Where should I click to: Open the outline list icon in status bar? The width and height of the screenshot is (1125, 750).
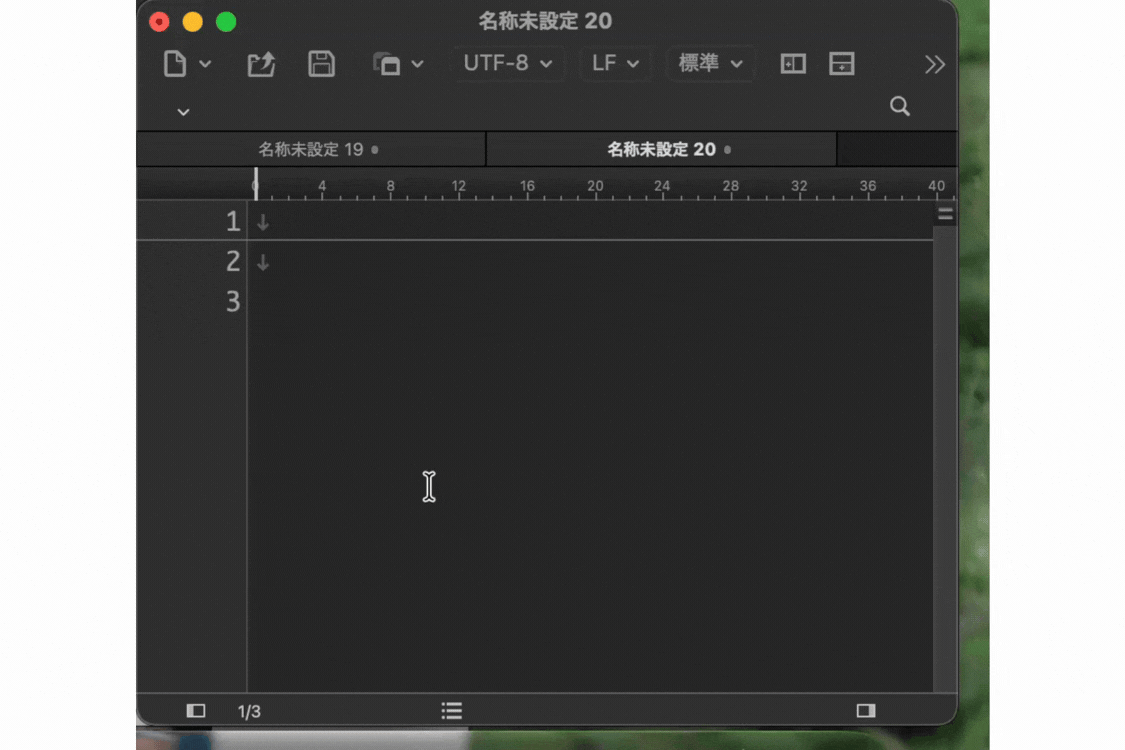click(x=451, y=711)
